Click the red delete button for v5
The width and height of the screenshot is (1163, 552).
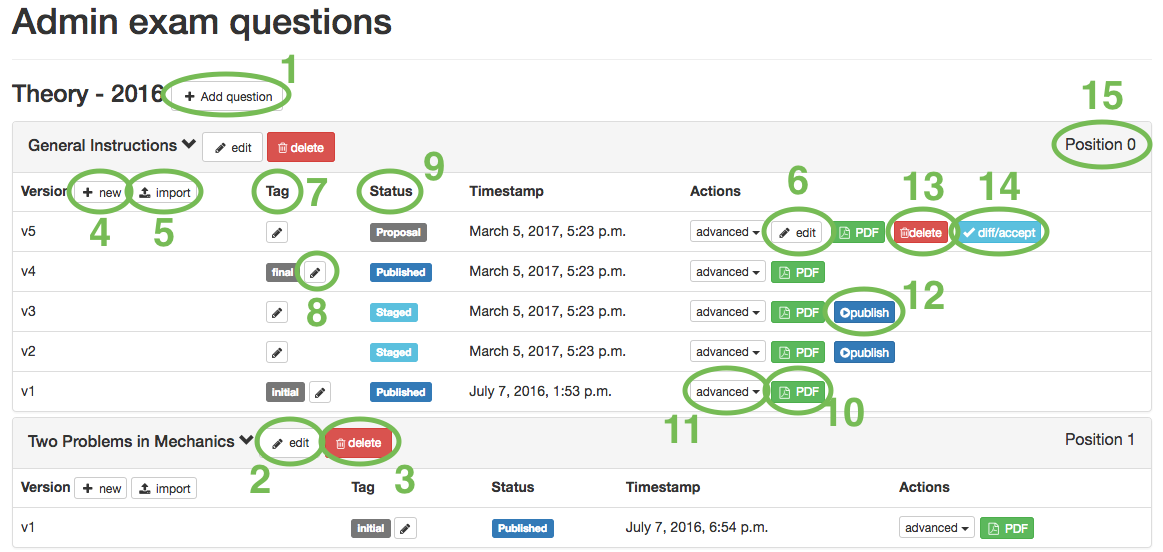[920, 232]
